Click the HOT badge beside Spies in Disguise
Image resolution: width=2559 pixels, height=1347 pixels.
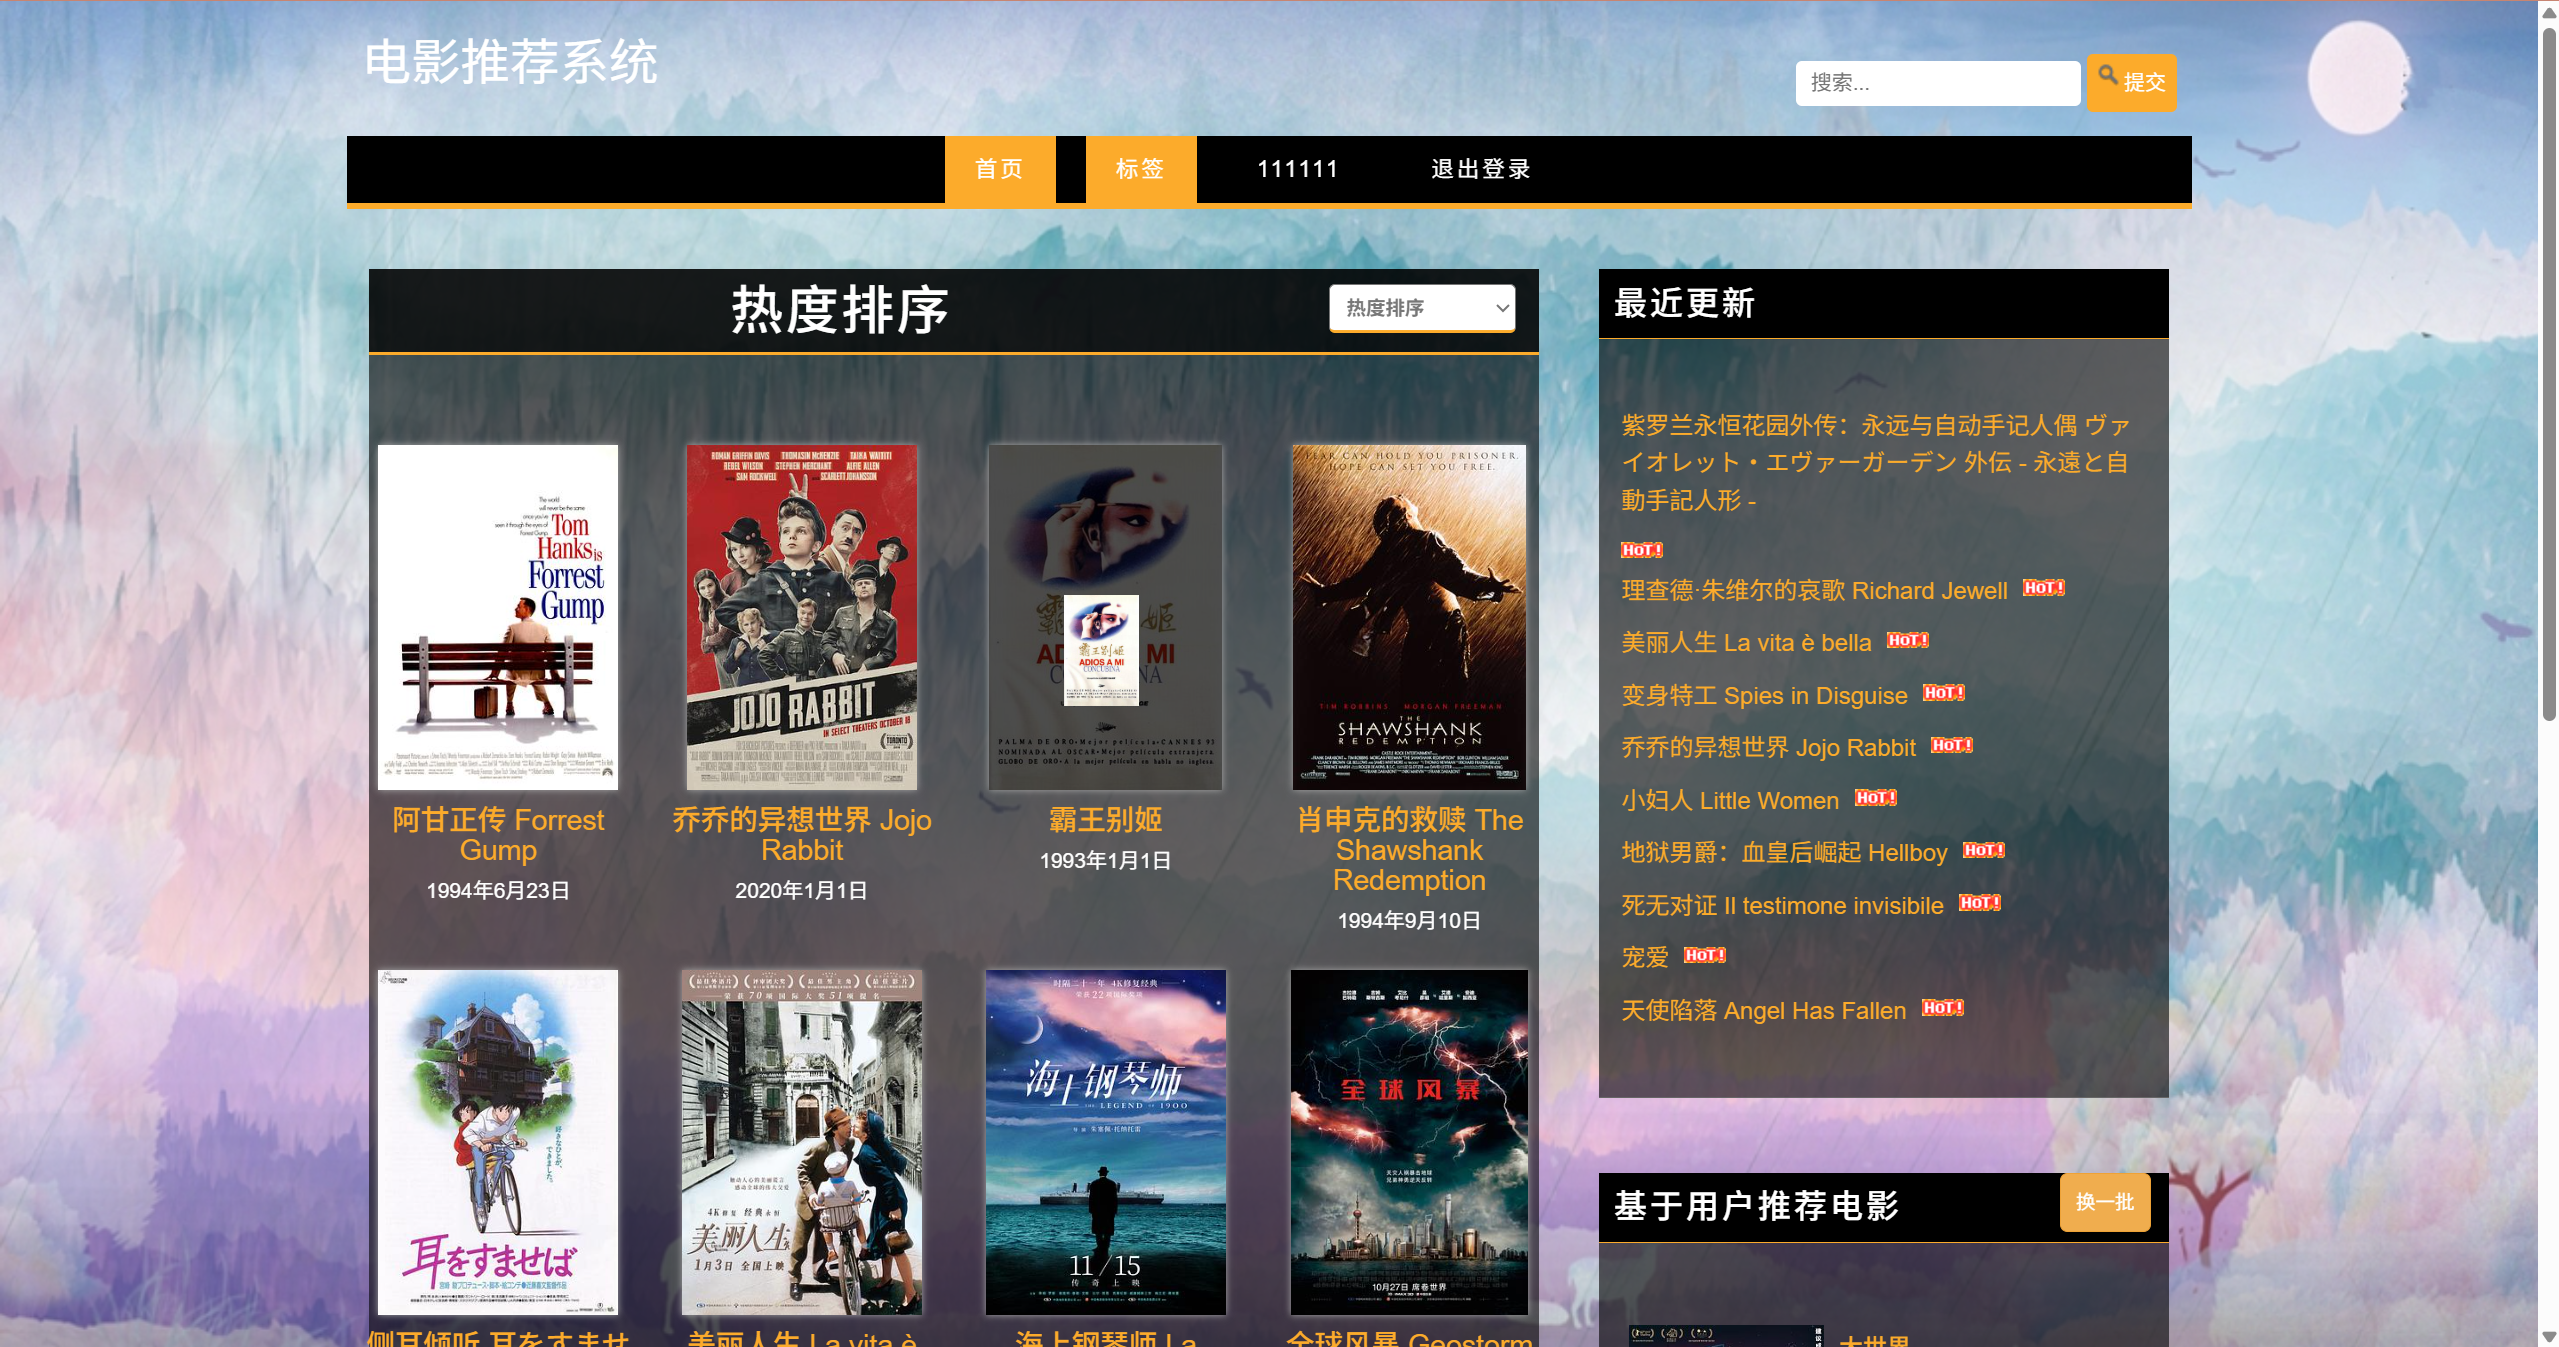tap(1943, 693)
